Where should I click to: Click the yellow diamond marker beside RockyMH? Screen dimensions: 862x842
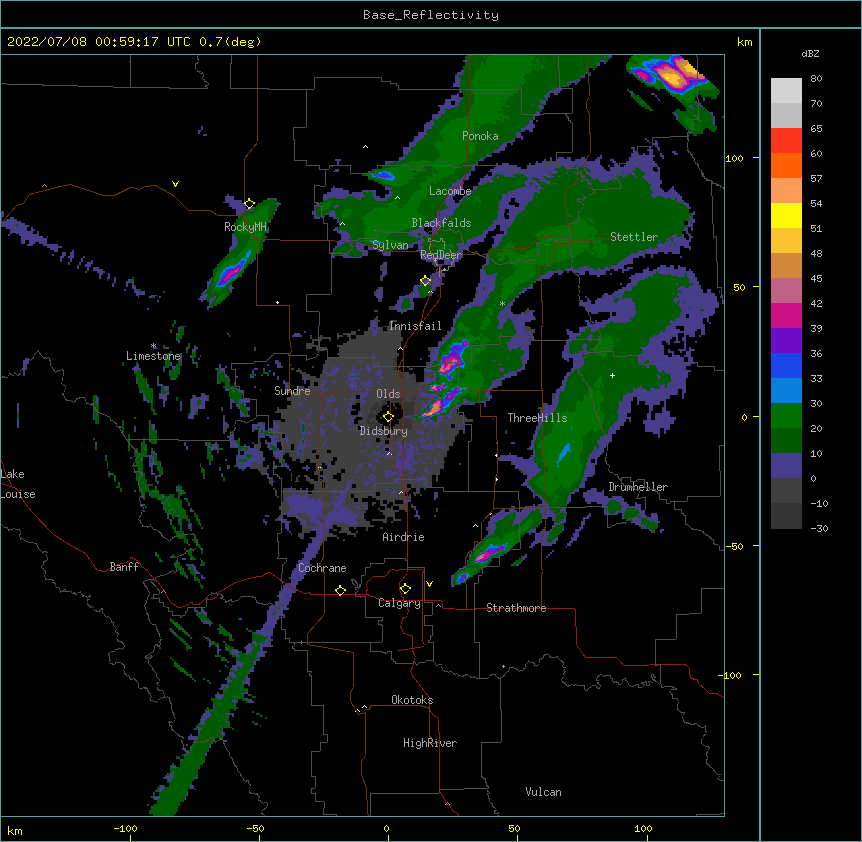point(249,204)
